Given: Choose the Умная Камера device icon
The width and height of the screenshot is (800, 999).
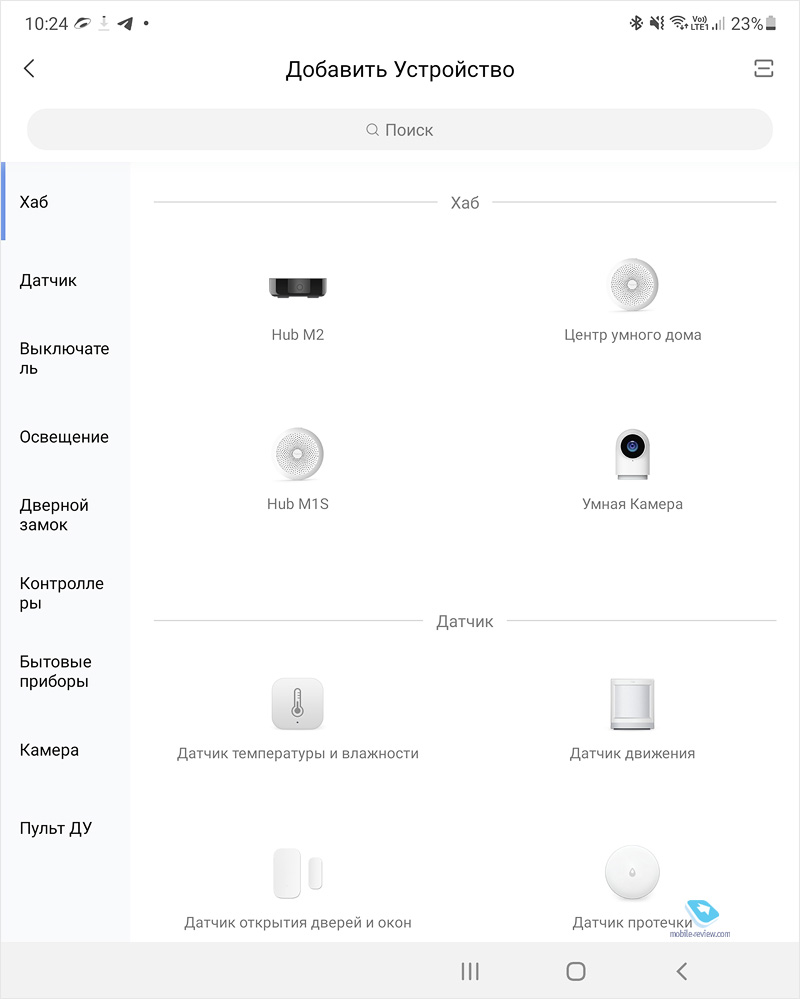Looking at the screenshot, I should coord(632,454).
